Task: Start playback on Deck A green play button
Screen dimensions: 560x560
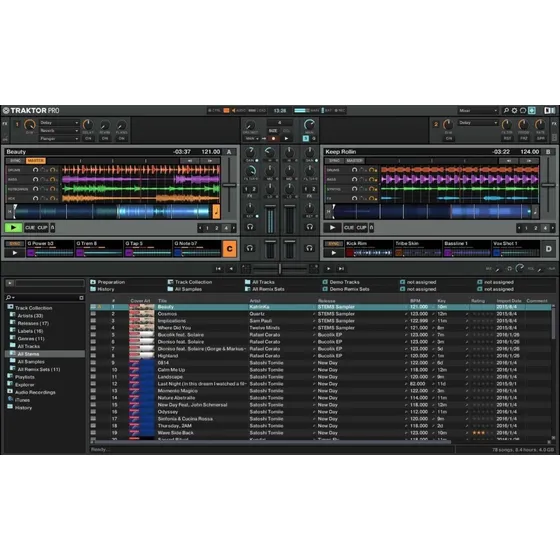Action: click(14, 228)
